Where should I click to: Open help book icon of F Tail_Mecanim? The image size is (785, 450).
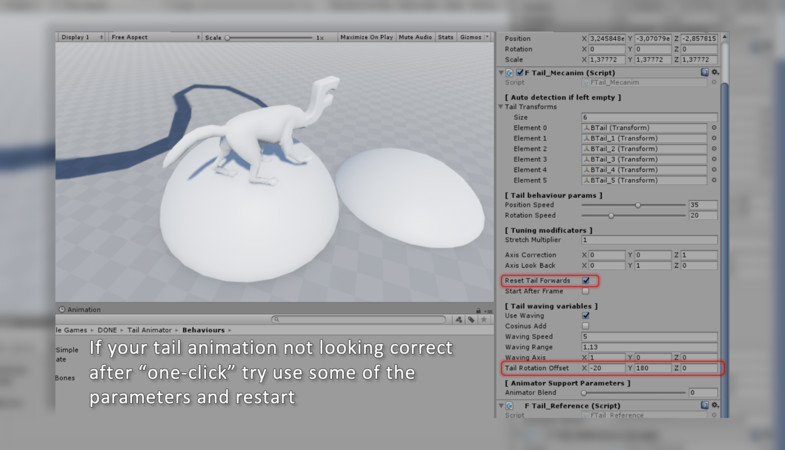(704, 73)
